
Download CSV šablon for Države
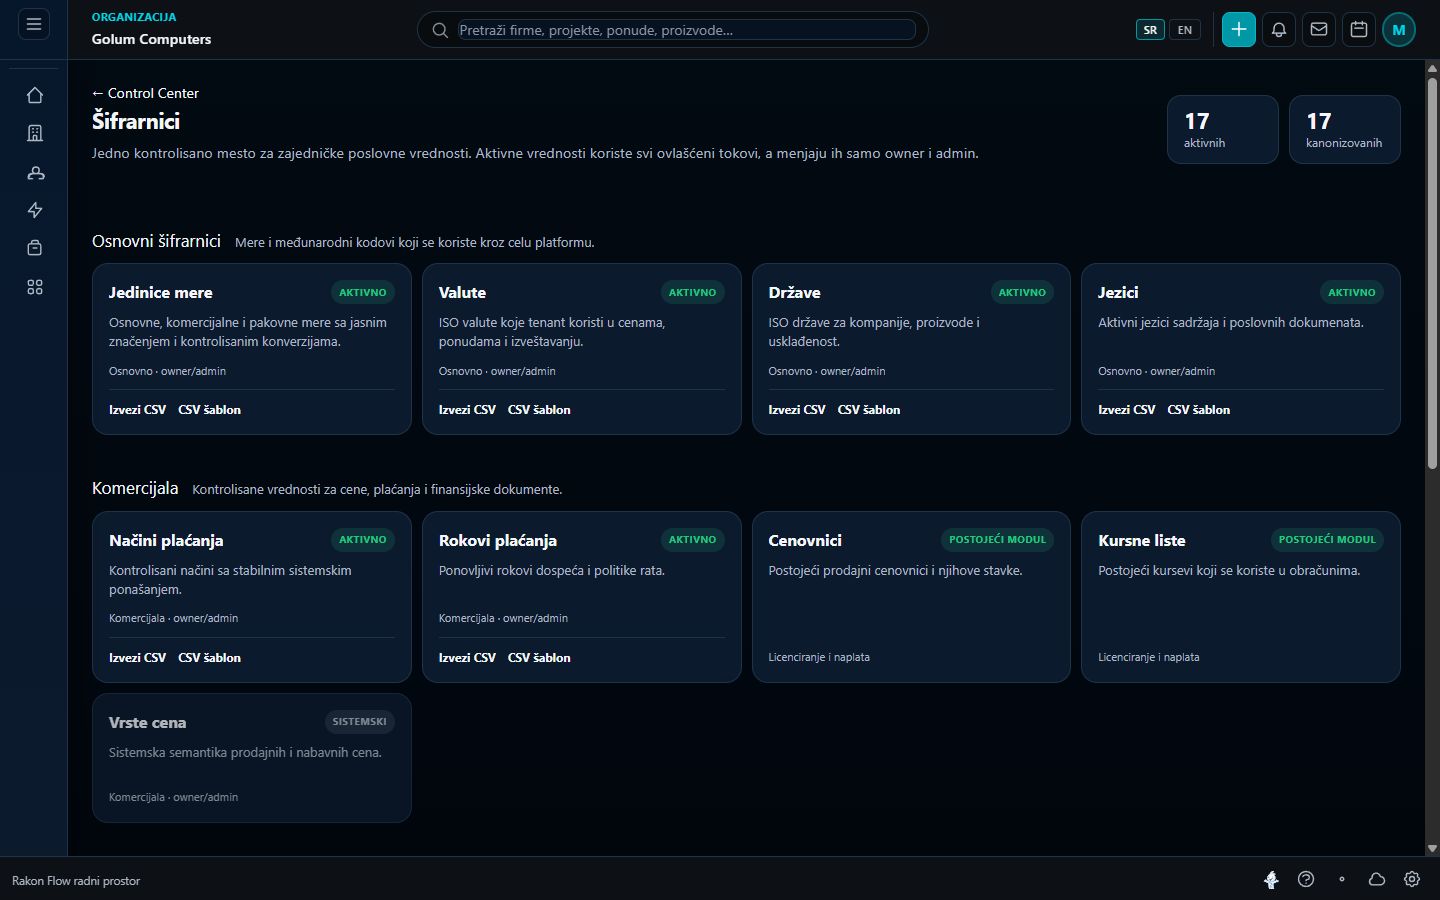pos(869,410)
